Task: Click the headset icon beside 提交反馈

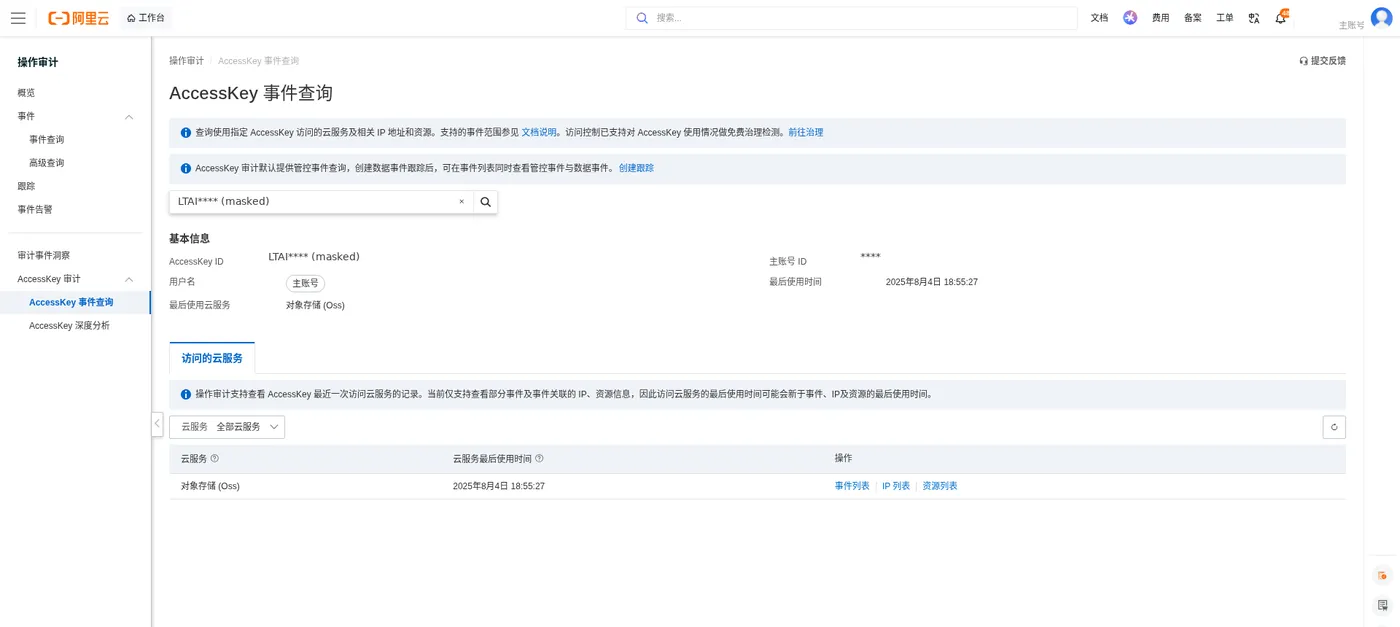Action: [x=1303, y=61]
